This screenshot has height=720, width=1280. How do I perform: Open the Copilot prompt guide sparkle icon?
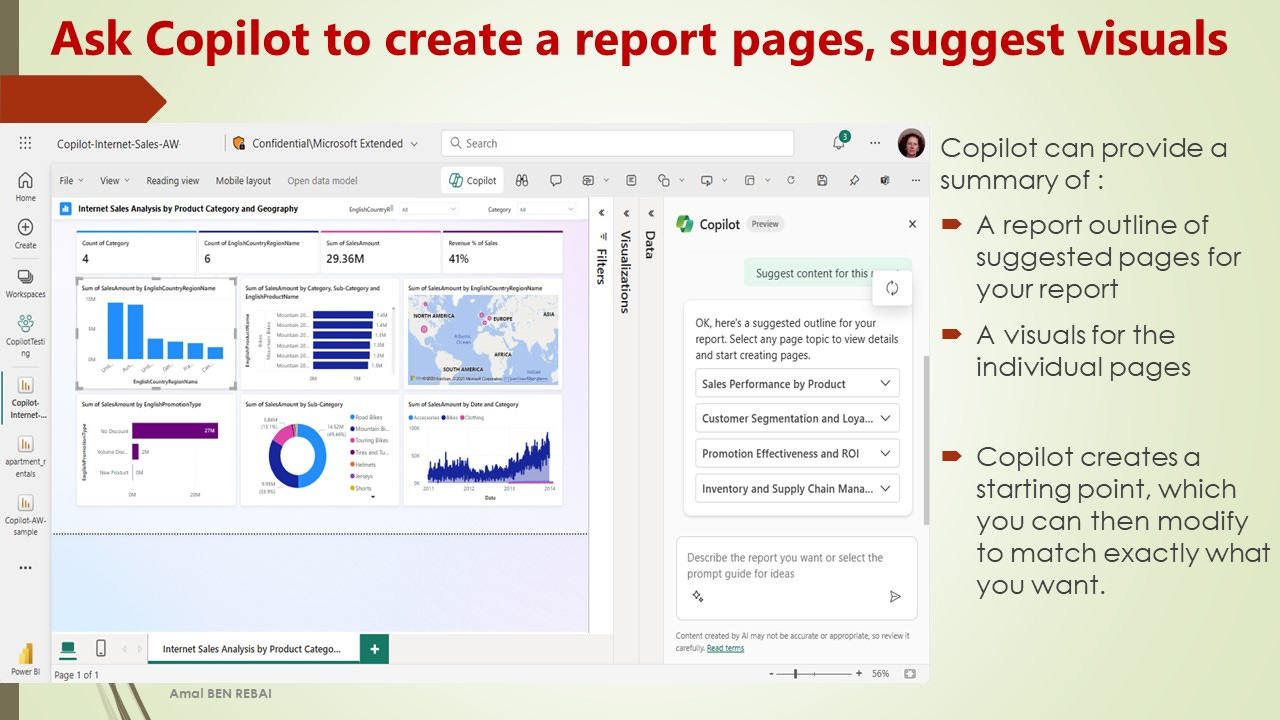click(x=698, y=596)
